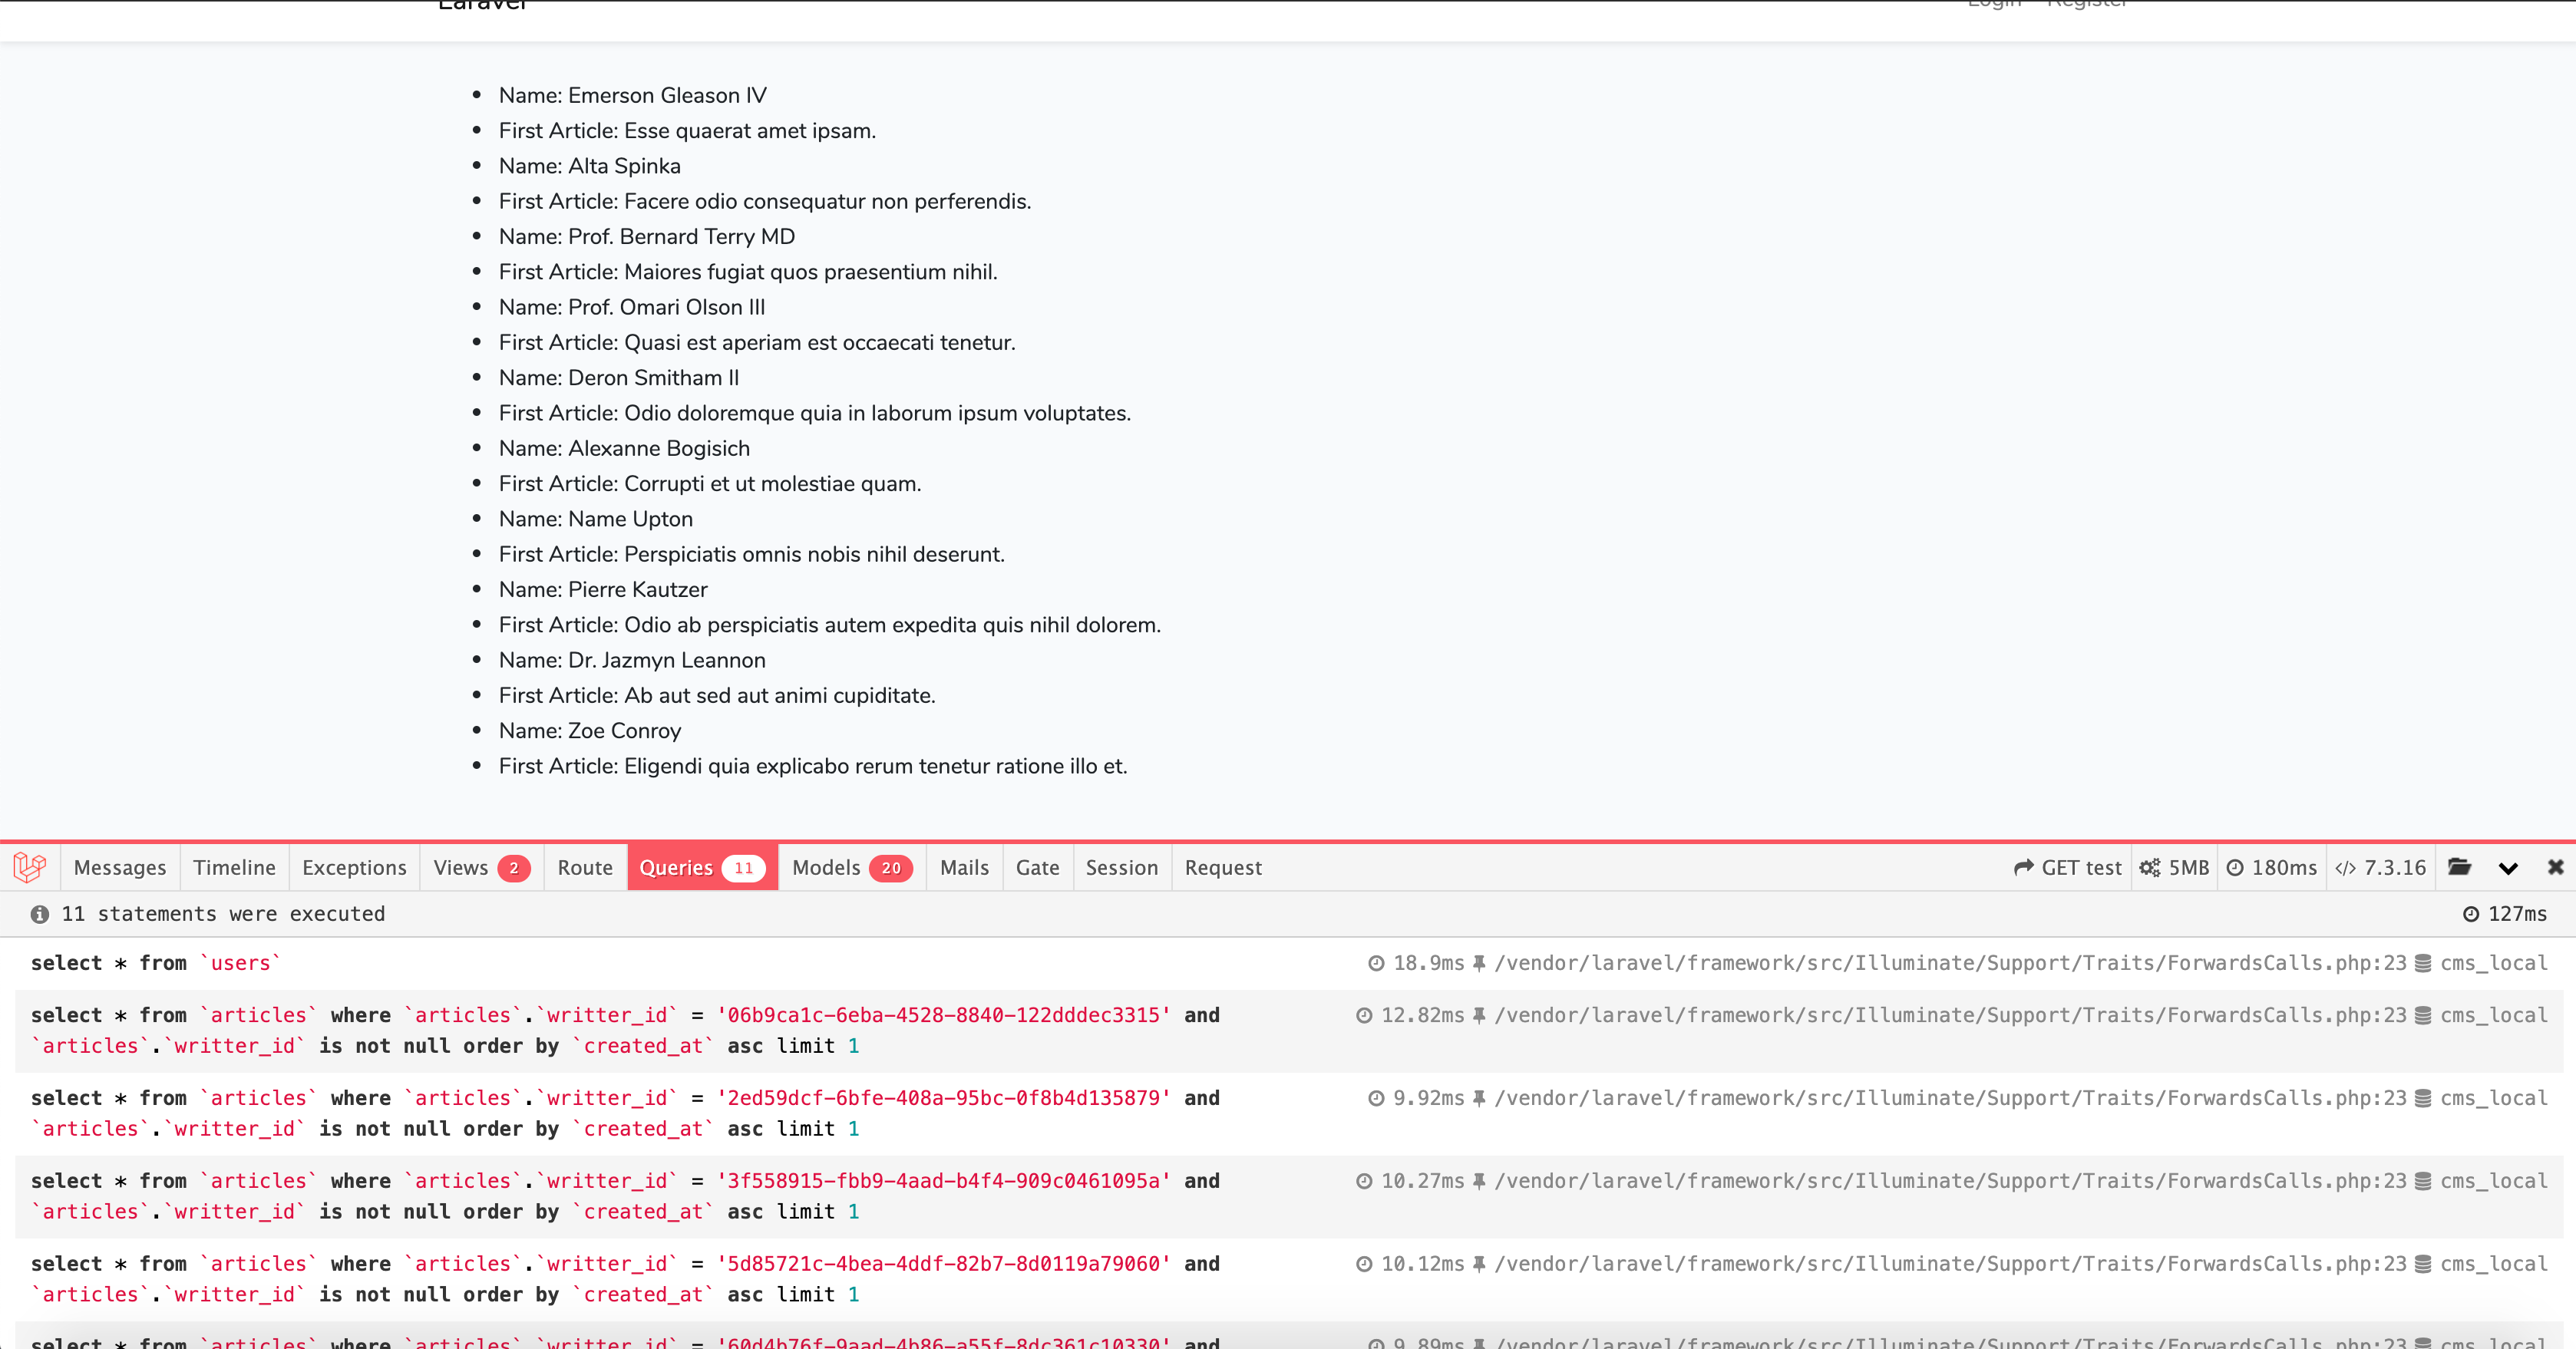The width and height of the screenshot is (2576, 1349).
Task: Click the 180ms request duration clock icon
Action: [2235, 868]
